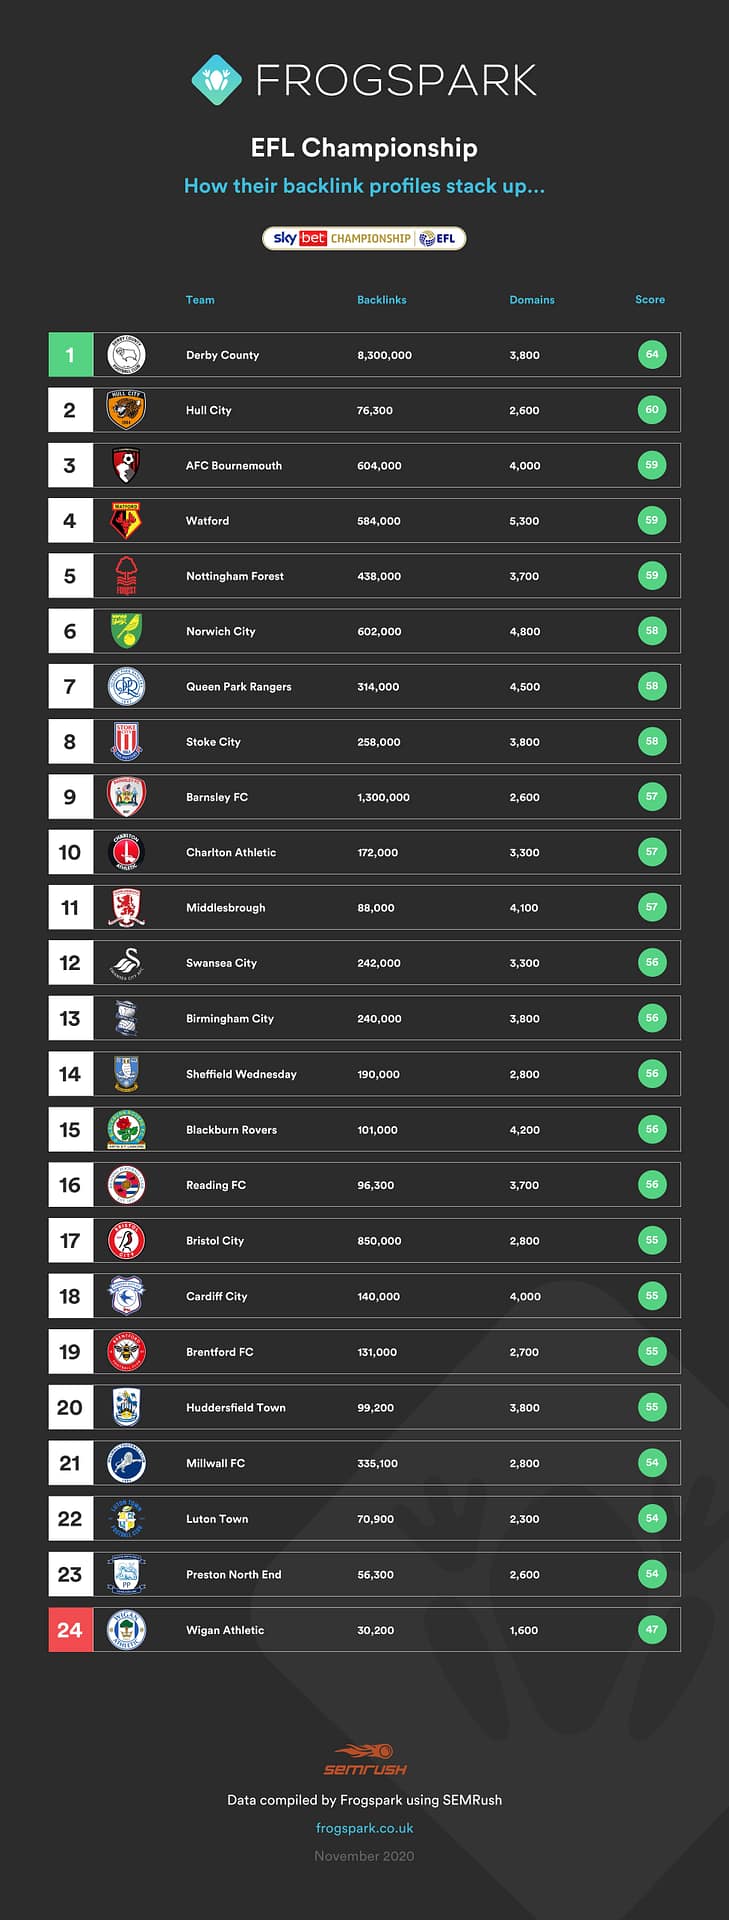Click the Score column header
The height and width of the screenshot is (1920, 729).
650,300
